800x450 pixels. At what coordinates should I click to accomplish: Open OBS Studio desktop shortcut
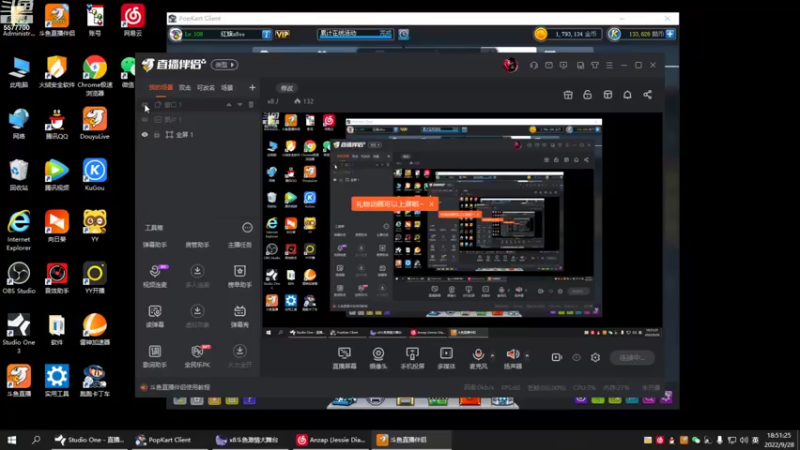pyautogui.click(x=19, y=278)
